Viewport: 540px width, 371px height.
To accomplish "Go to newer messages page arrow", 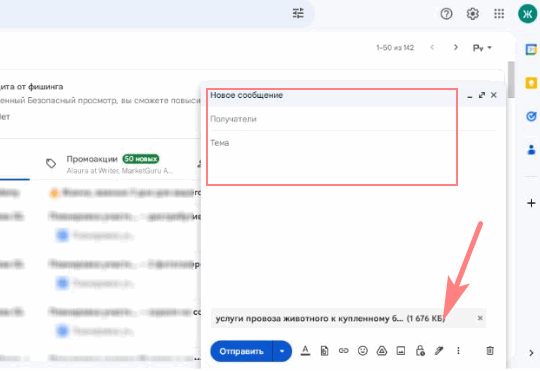I will 432,47.
